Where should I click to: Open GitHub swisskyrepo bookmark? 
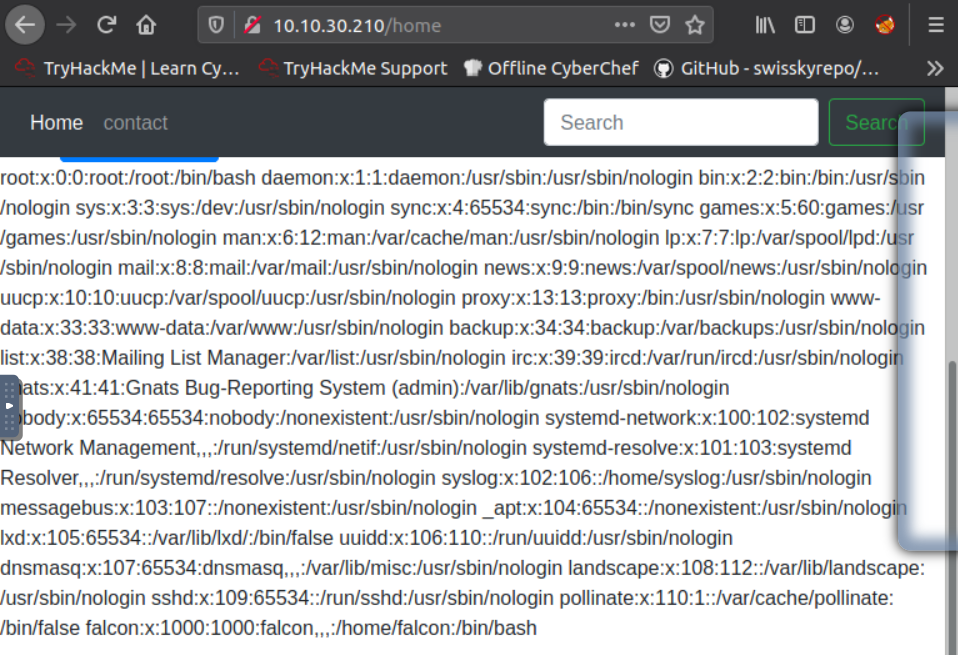click(x=767, y=68)
